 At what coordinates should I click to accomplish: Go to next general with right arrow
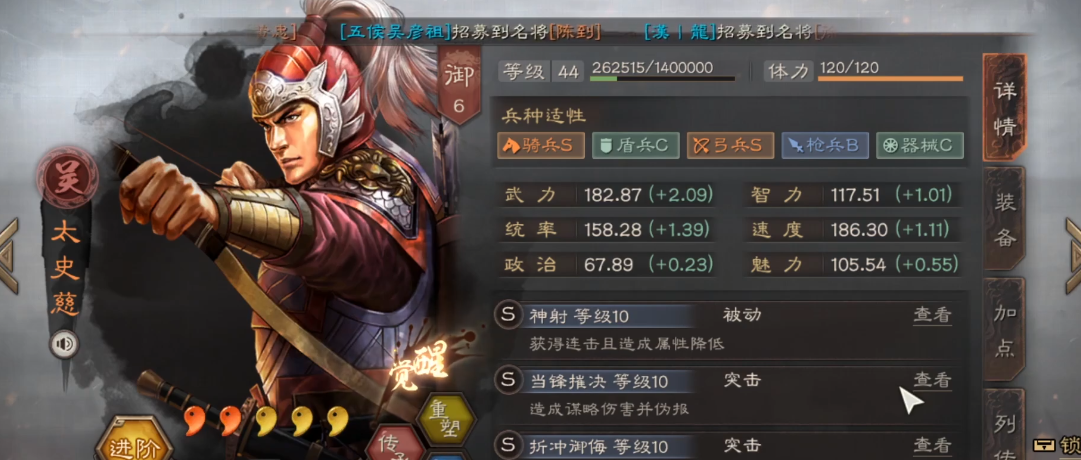coord(1072,257)
